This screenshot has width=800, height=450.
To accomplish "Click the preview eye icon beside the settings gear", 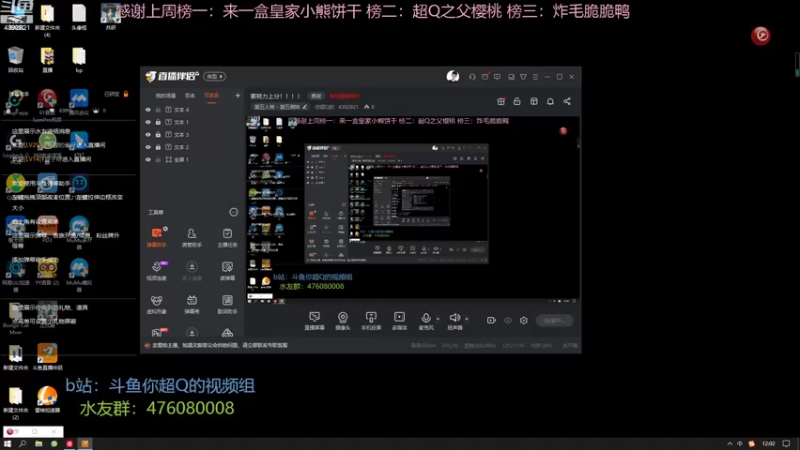I will (x=508, y=320).
